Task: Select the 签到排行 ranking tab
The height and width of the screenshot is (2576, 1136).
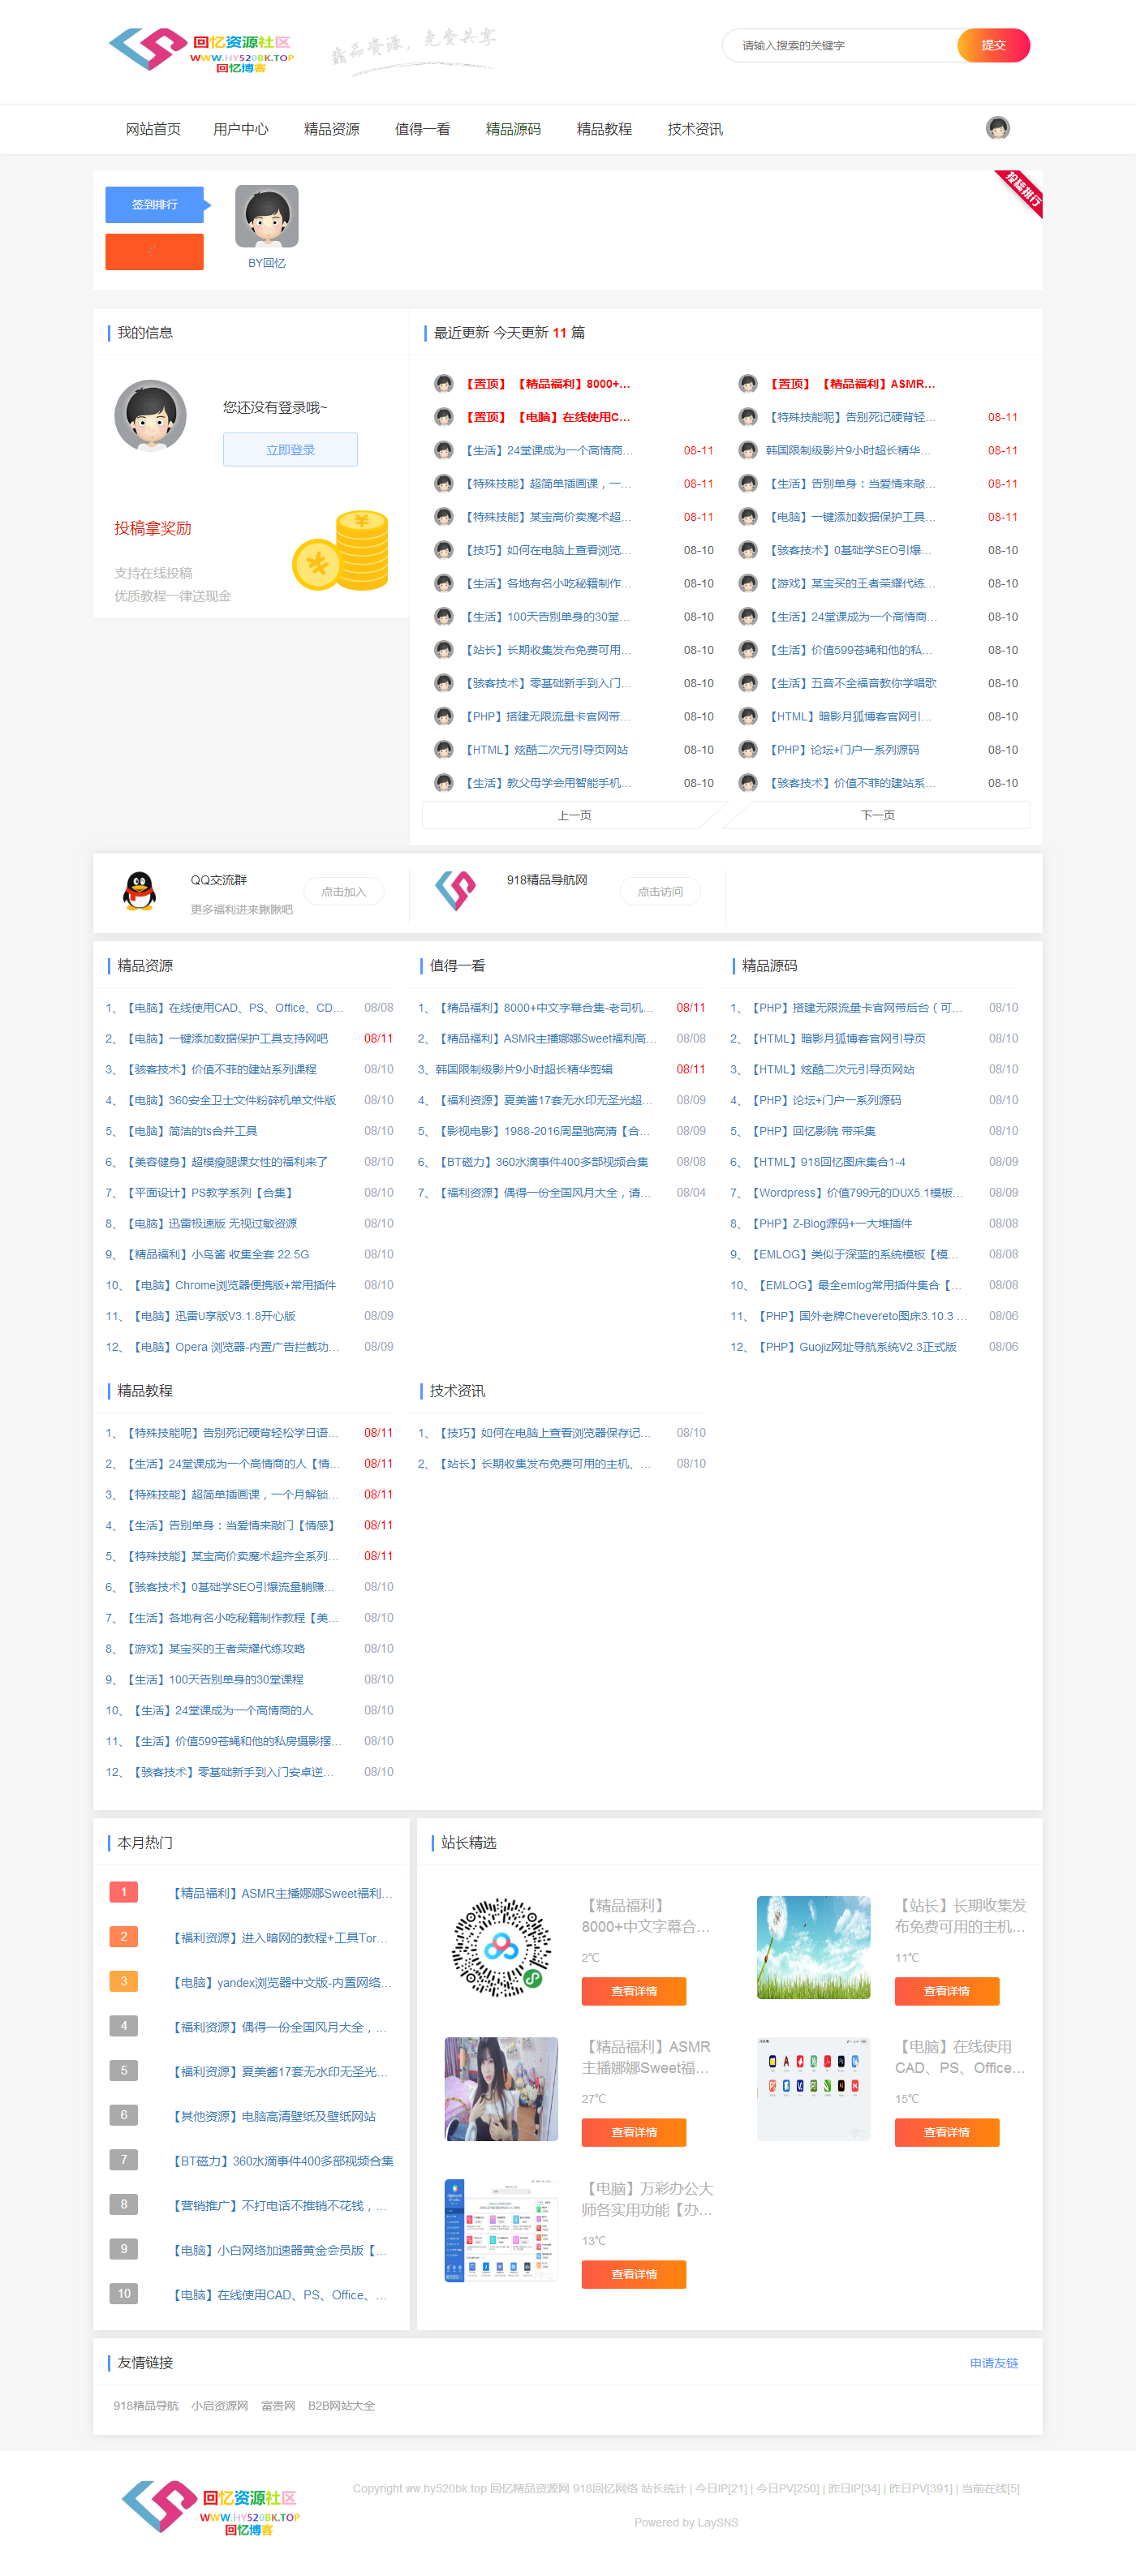Action: pos(155,205)
